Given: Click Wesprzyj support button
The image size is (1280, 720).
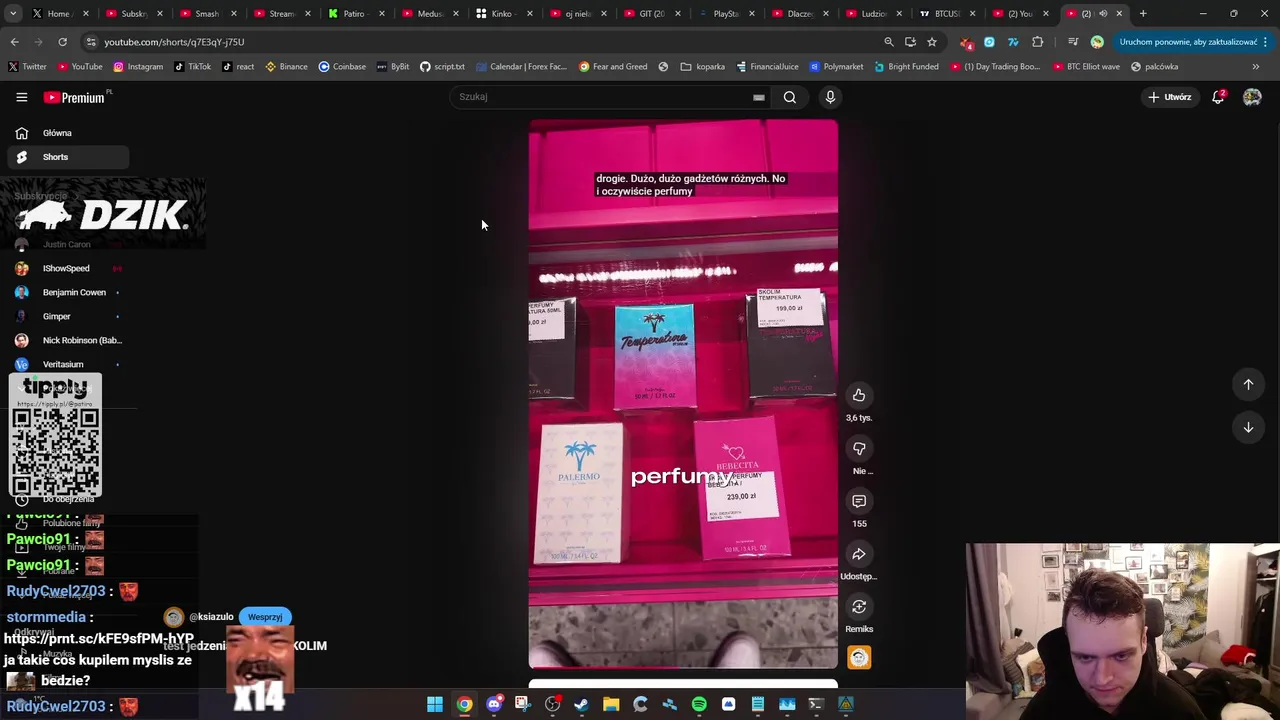Looking at the screenshot, I should coord(265,617).
